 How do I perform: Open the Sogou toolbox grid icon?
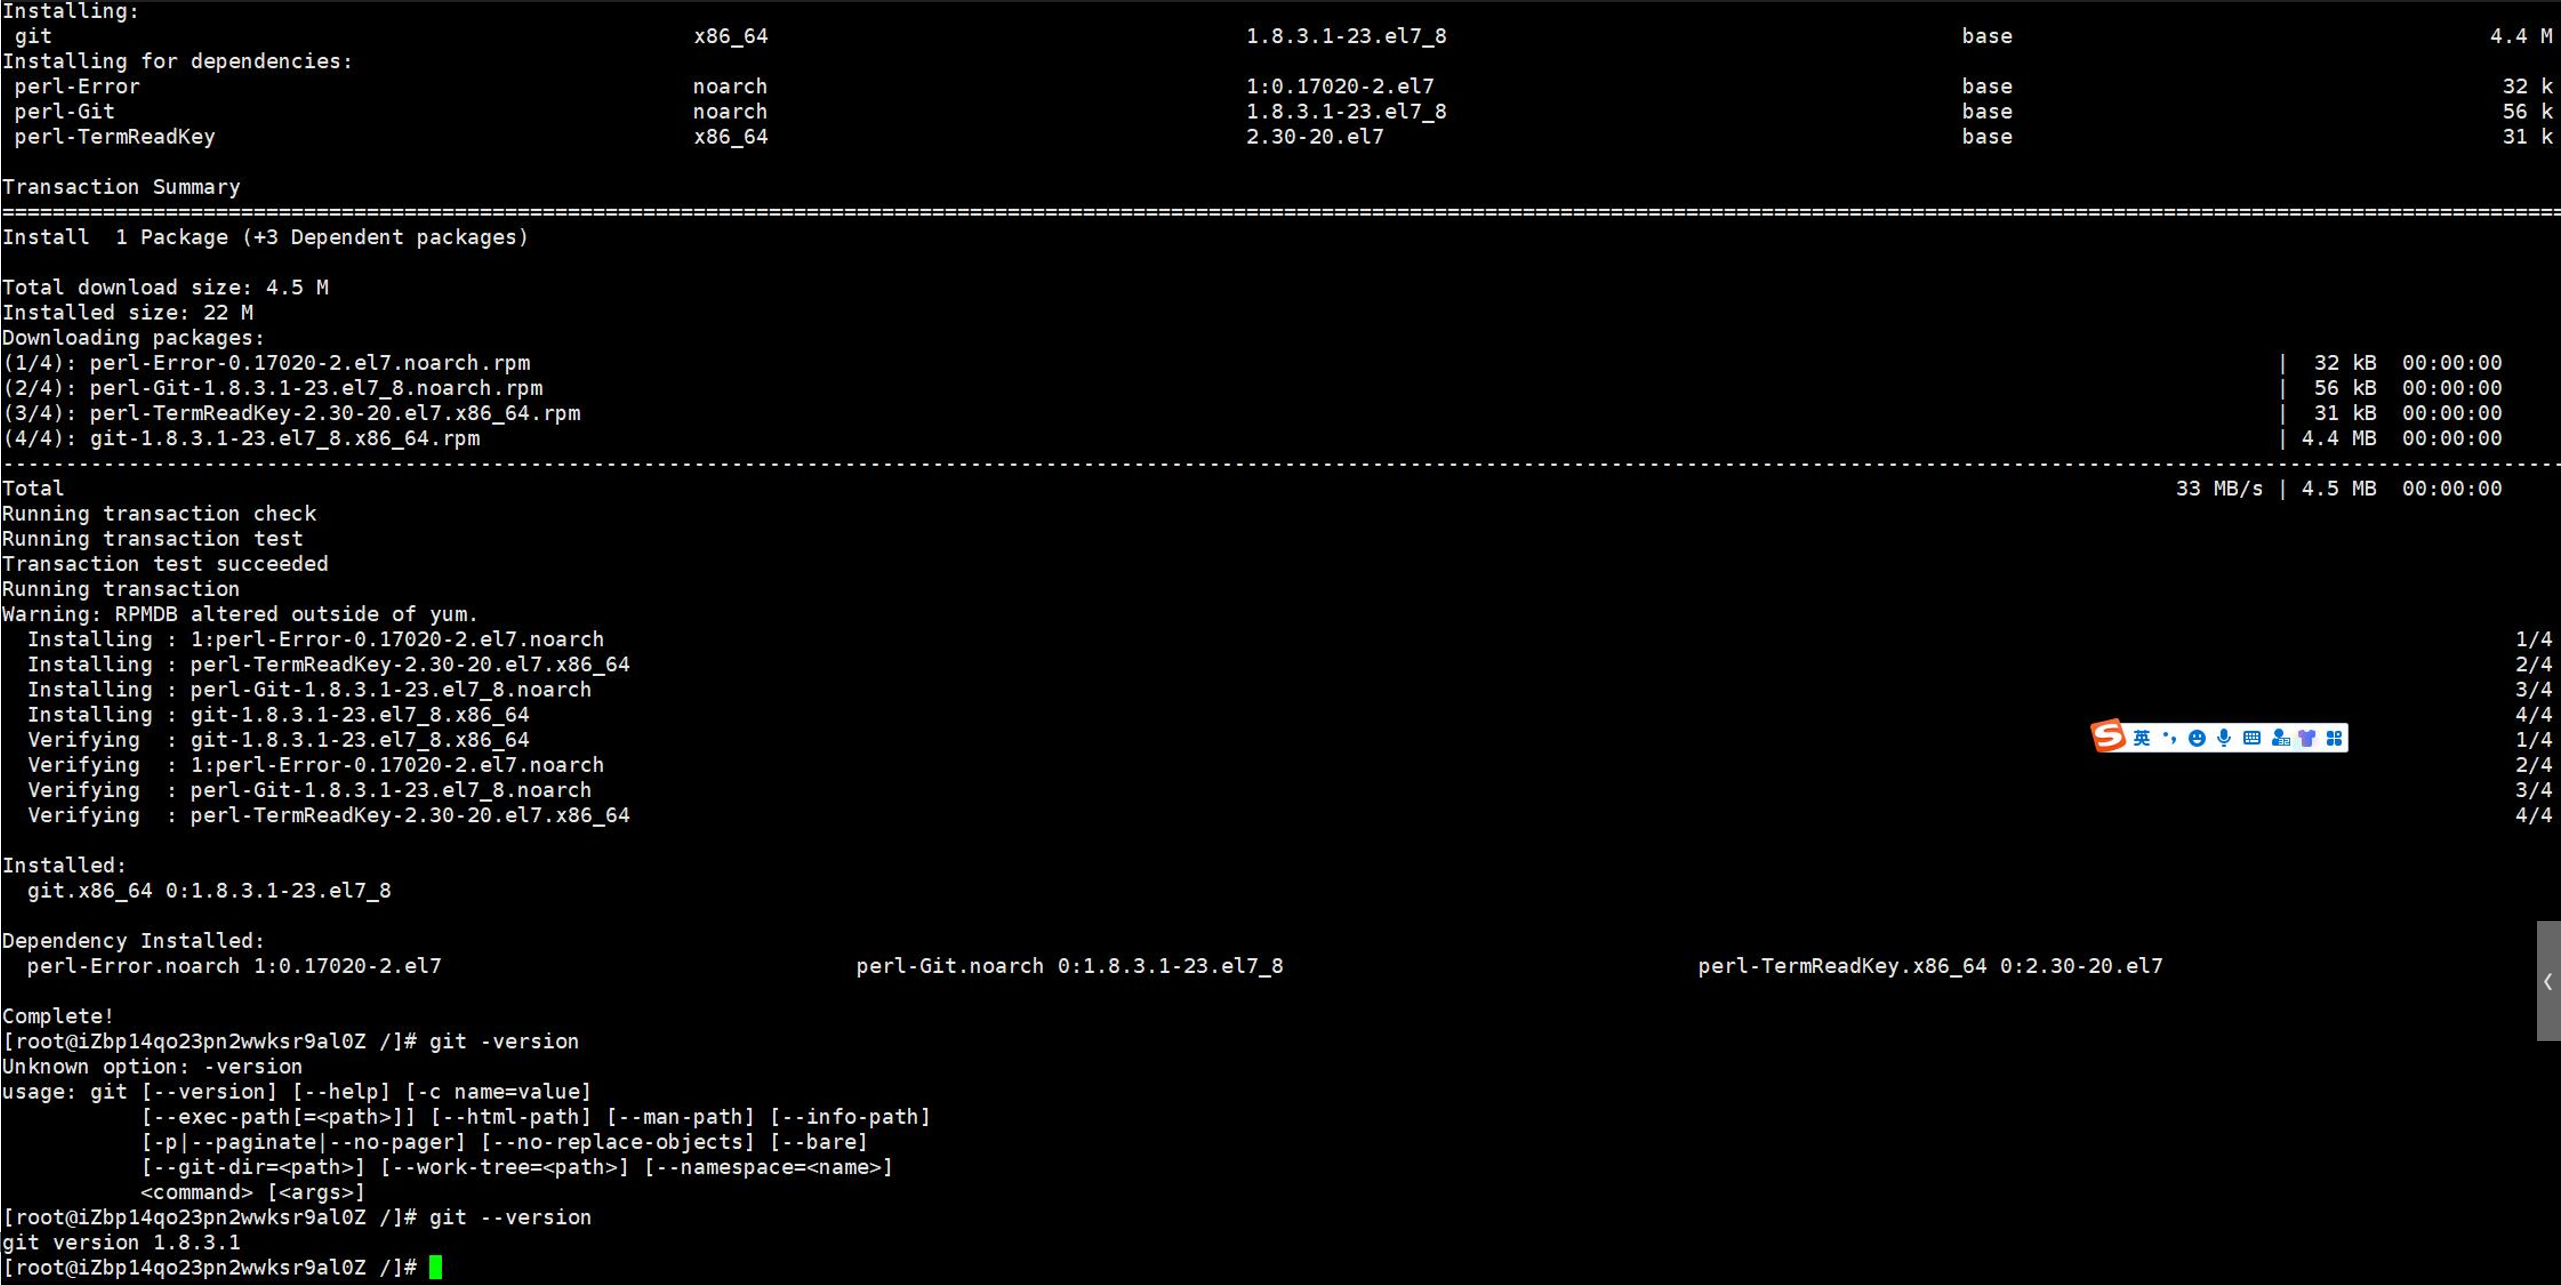click(x=2334, y=738)
